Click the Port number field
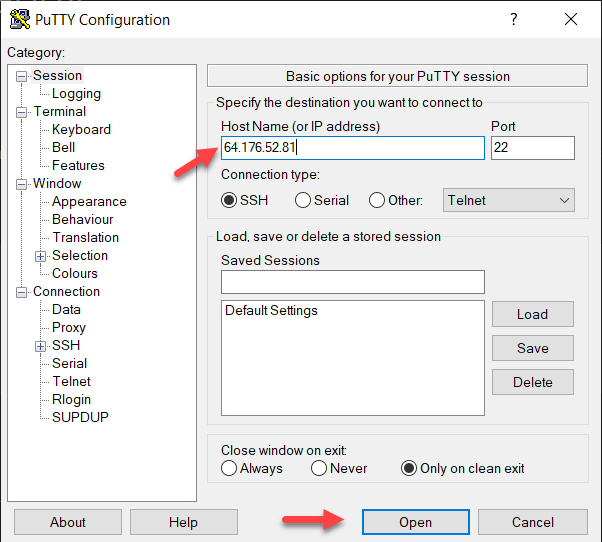This screenshot has height=542, width=602. (532, 148)
